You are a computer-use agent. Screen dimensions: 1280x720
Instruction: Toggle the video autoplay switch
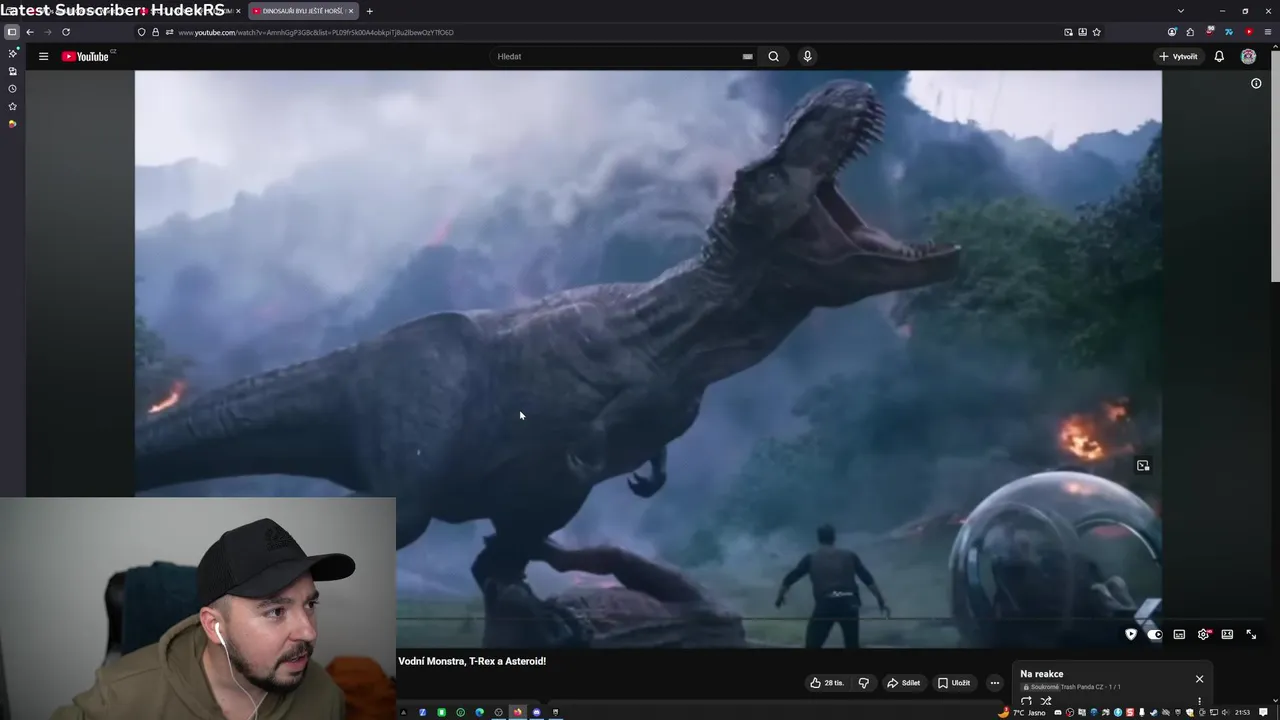[1155, 634]
